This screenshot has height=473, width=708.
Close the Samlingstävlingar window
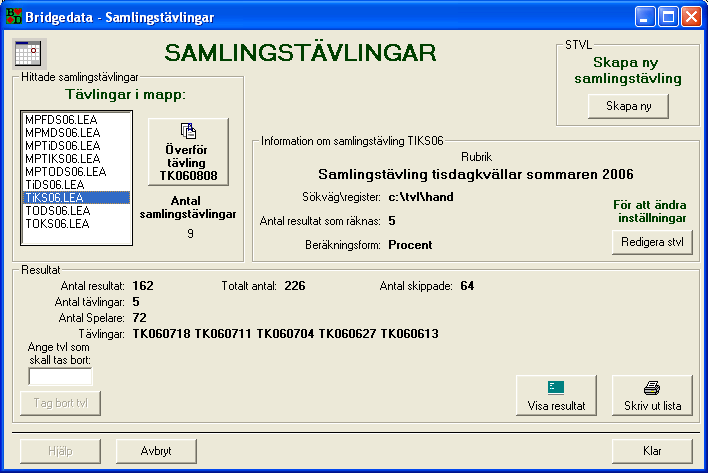tap(692, 15)
